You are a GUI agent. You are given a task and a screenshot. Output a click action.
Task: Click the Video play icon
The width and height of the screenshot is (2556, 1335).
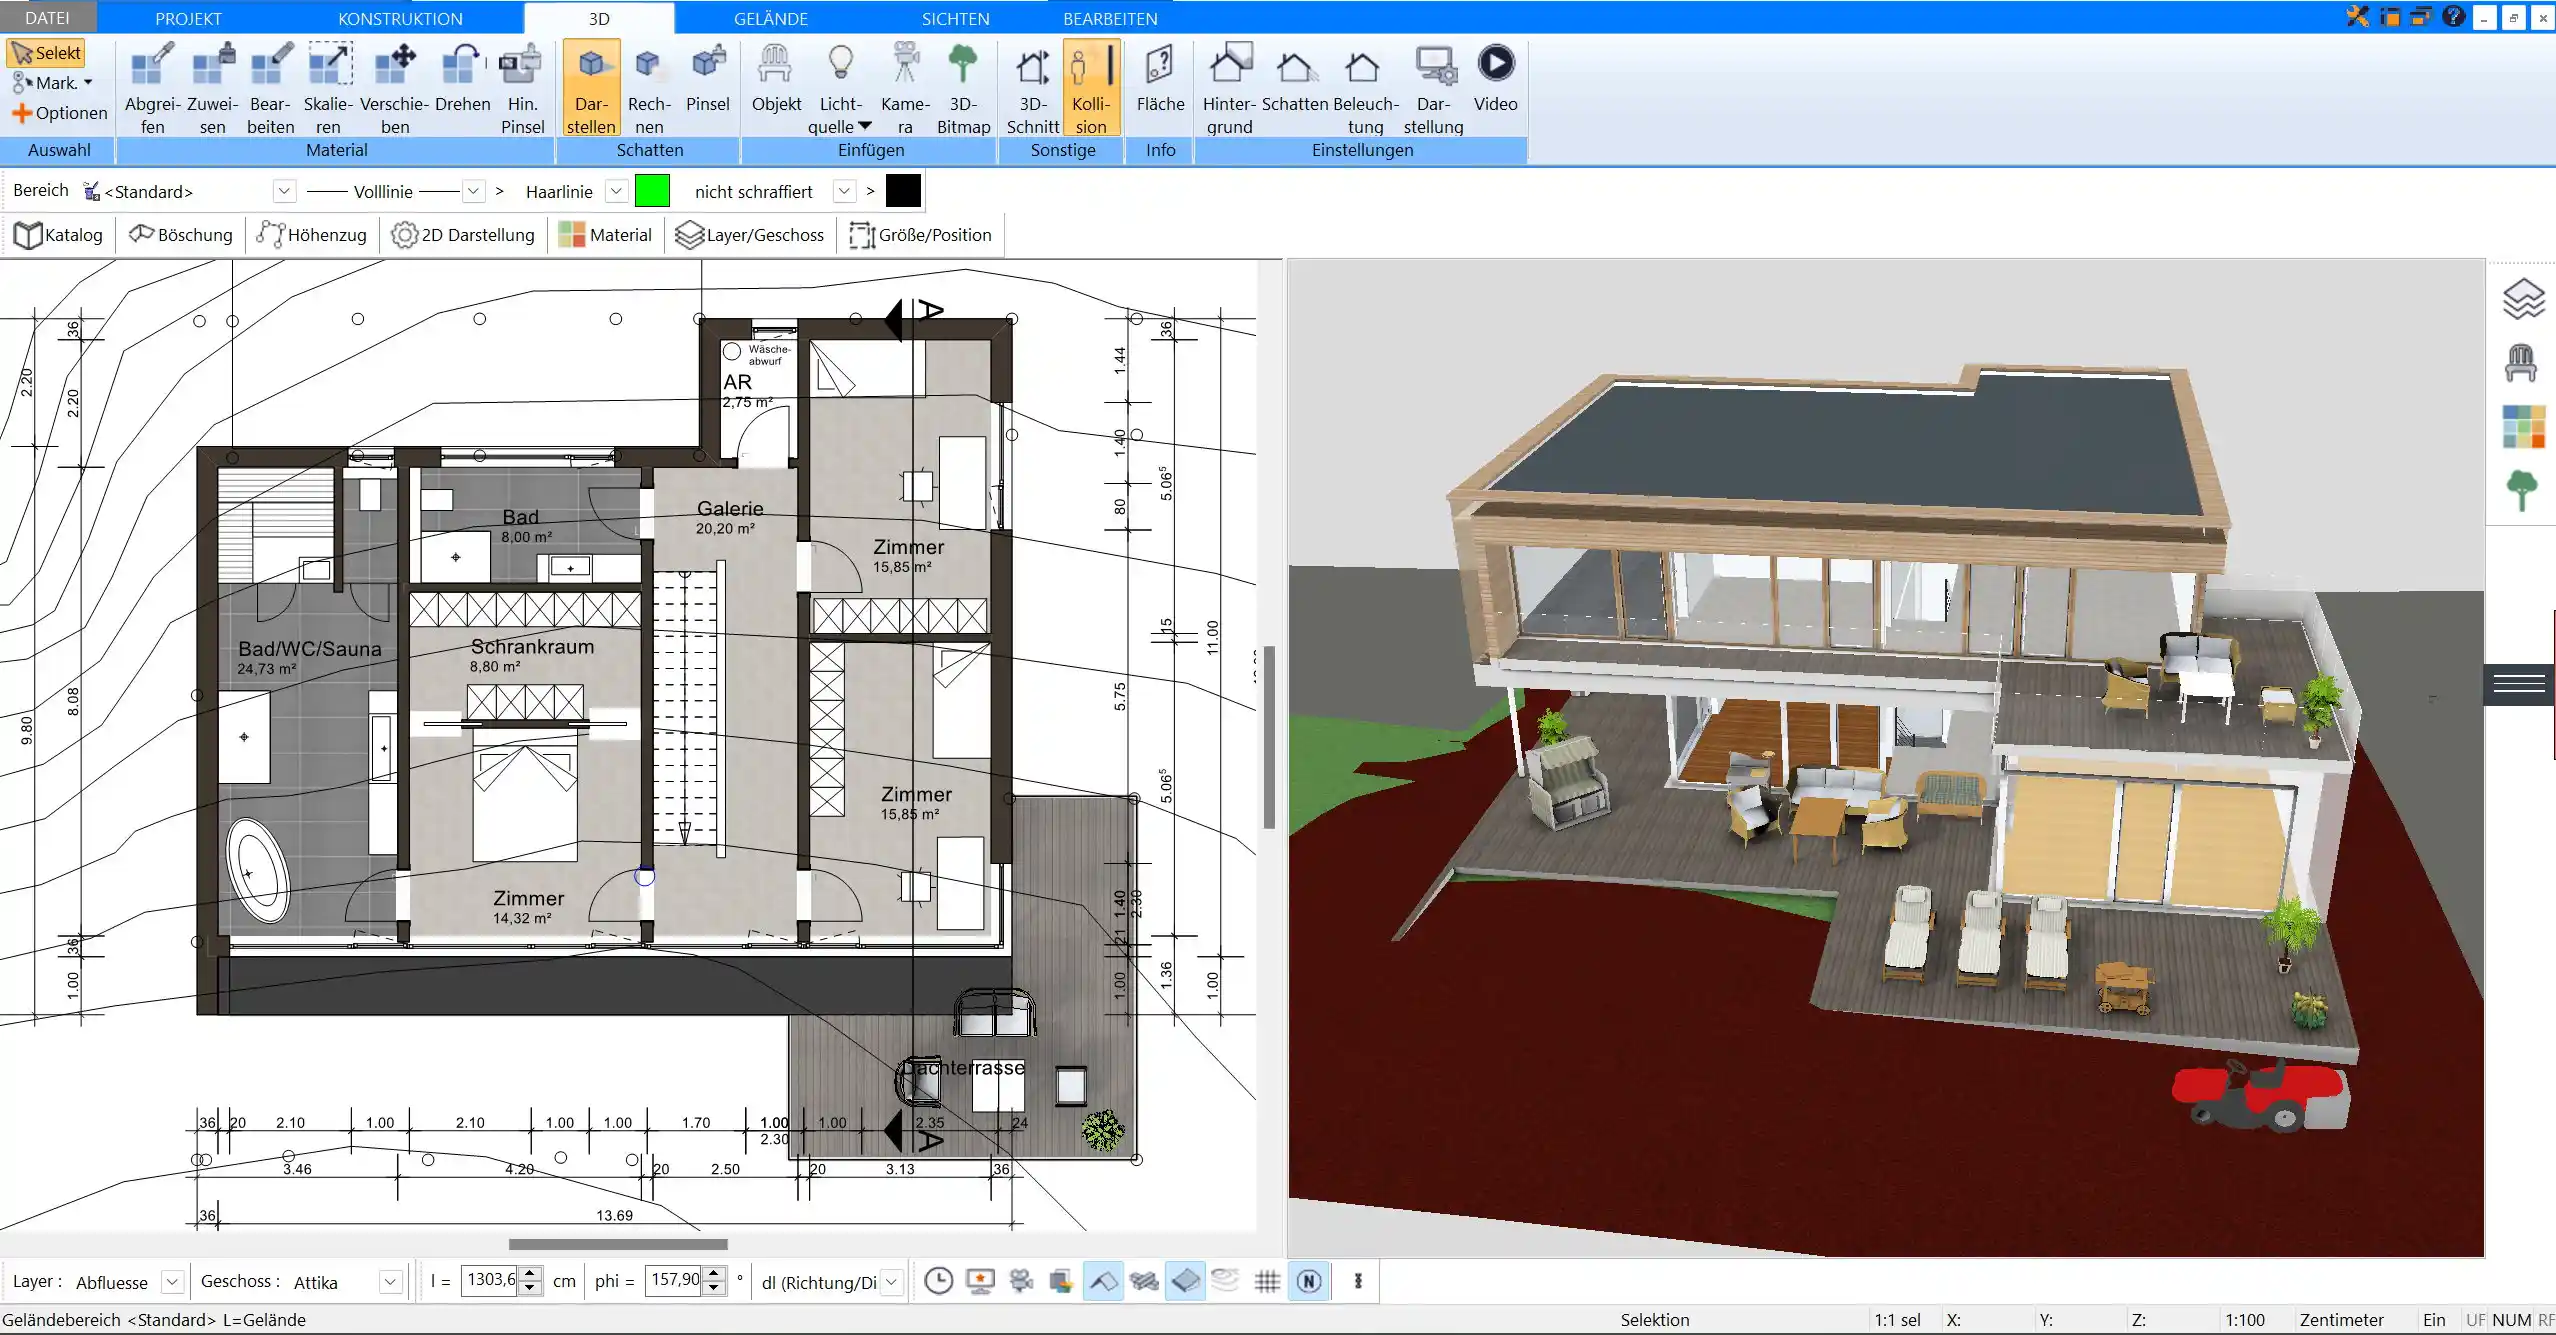1496,64
